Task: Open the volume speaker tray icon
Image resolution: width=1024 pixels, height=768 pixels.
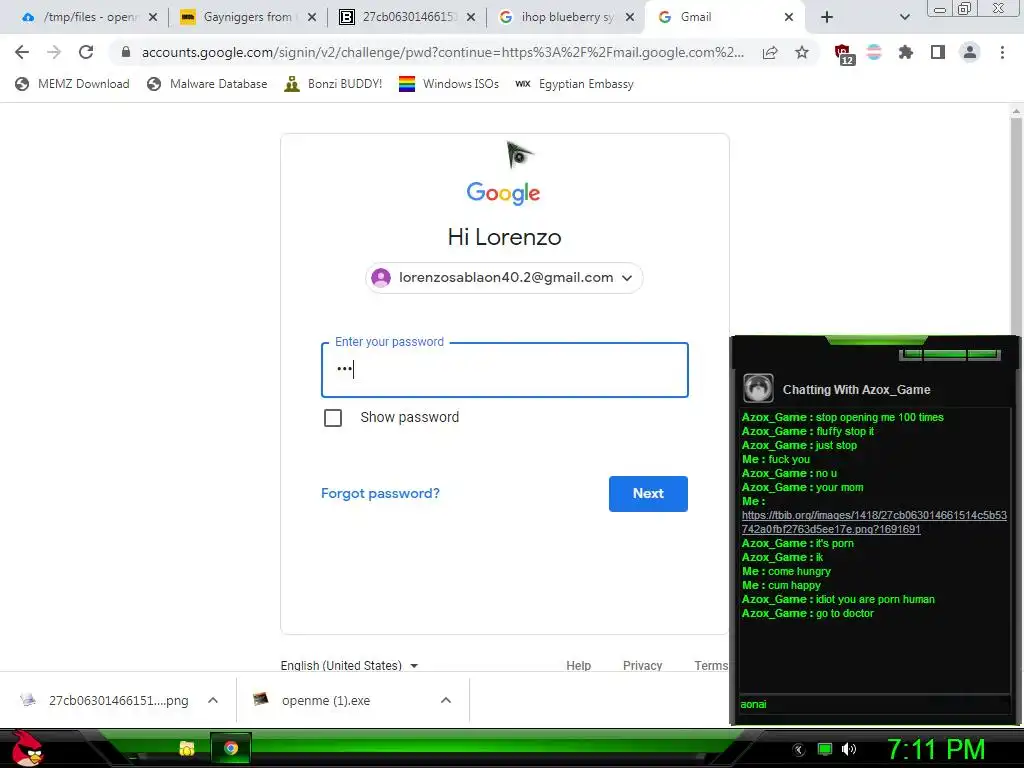Action: (849, 749)
